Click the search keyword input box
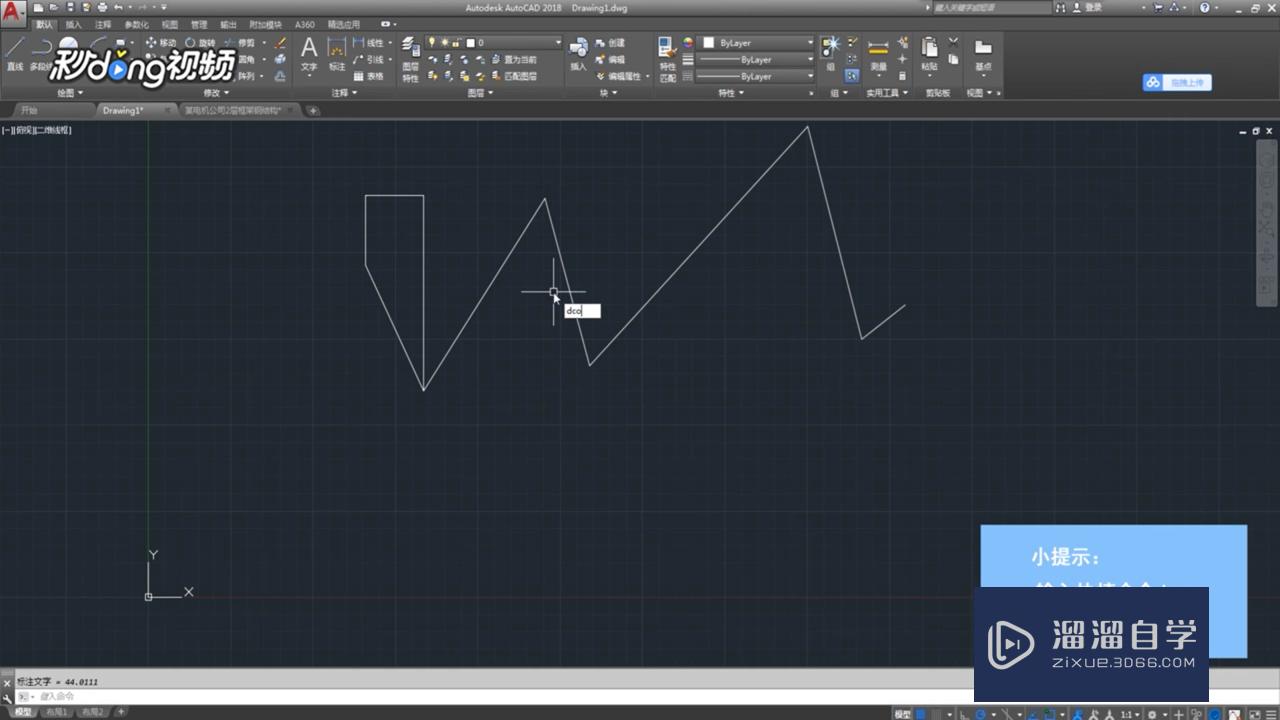1280x720 pixels. click(992, 7)
